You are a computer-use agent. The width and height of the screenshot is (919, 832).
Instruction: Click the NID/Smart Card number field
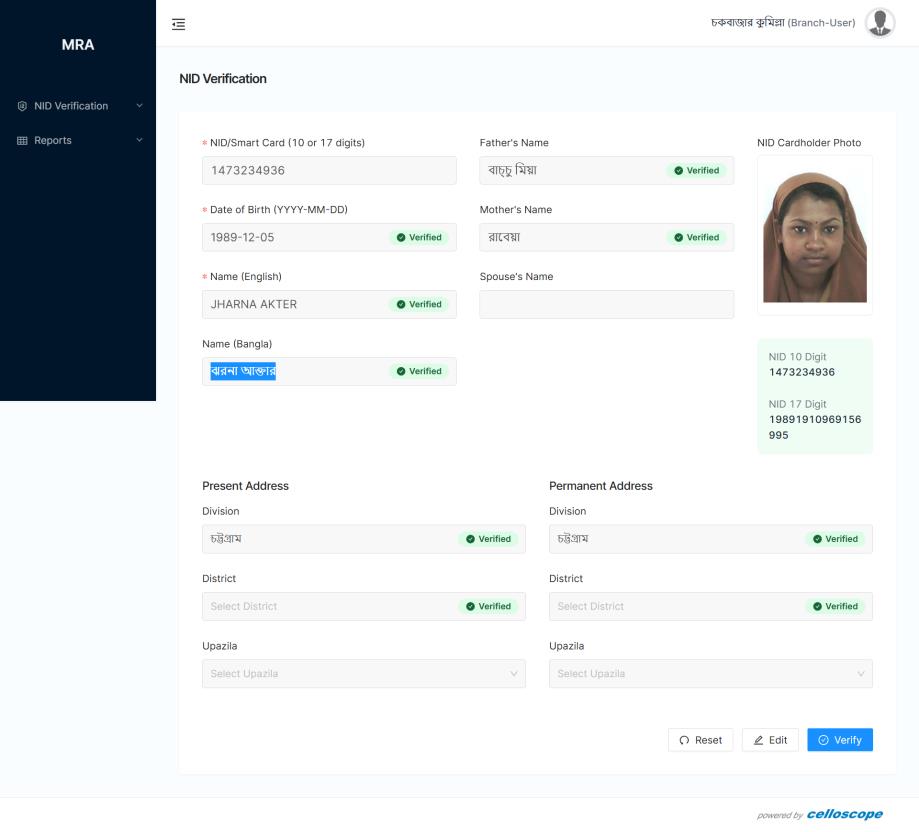tap(329, 171)
